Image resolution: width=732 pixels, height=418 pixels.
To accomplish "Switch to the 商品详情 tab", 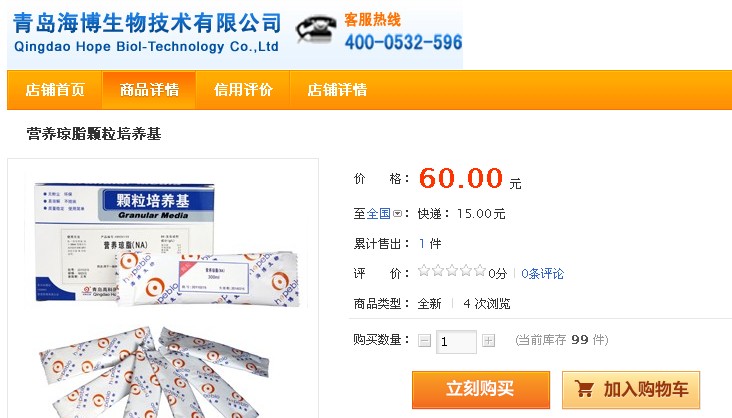I will [x=149, y=90].
